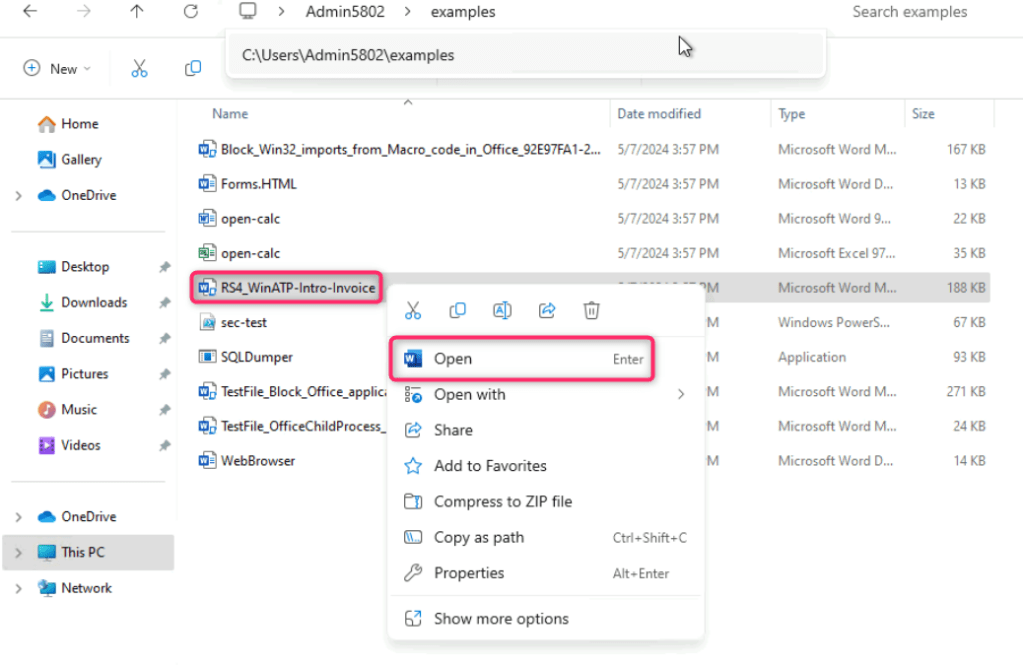Choose Open from the context menu
This screenshot has width=1023, height=665.
(x=521, y=359)
